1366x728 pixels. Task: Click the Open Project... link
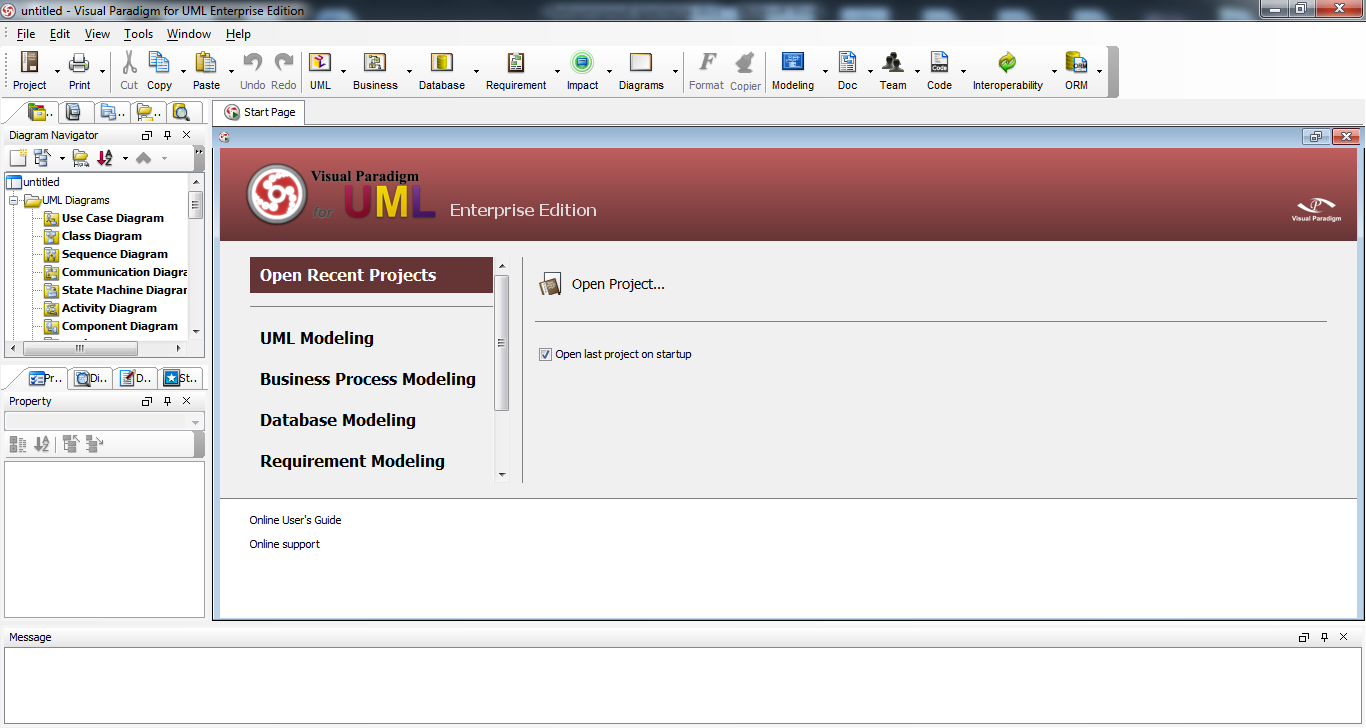pos(618,284)
